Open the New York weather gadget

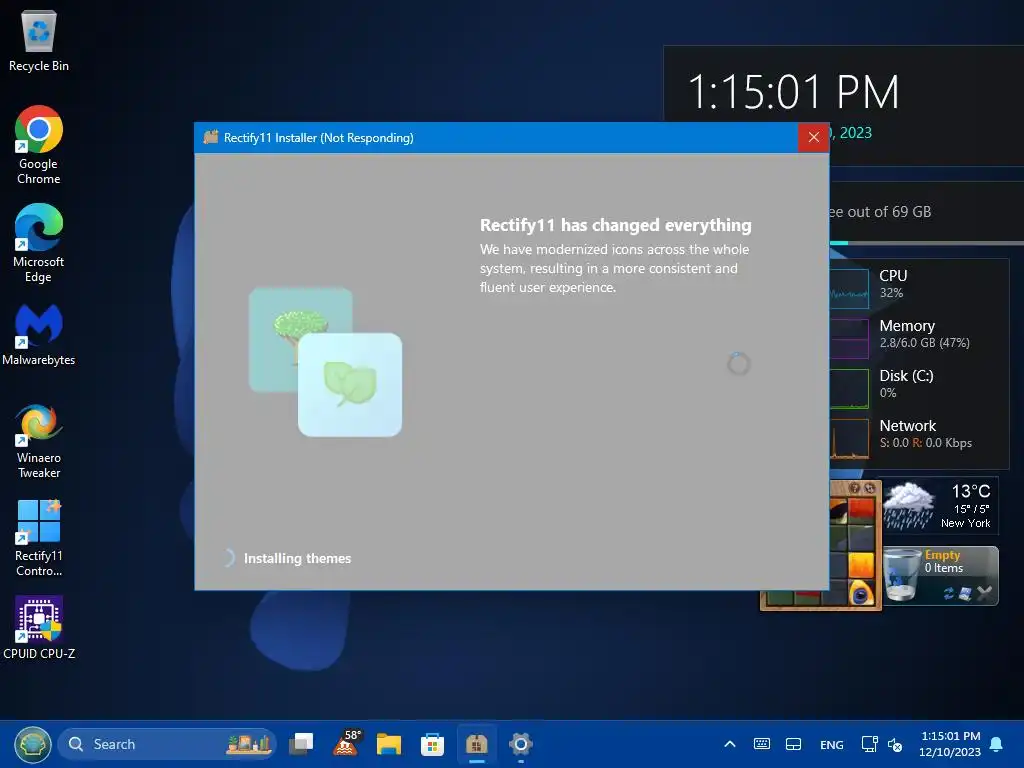click(x=941, y=505)
